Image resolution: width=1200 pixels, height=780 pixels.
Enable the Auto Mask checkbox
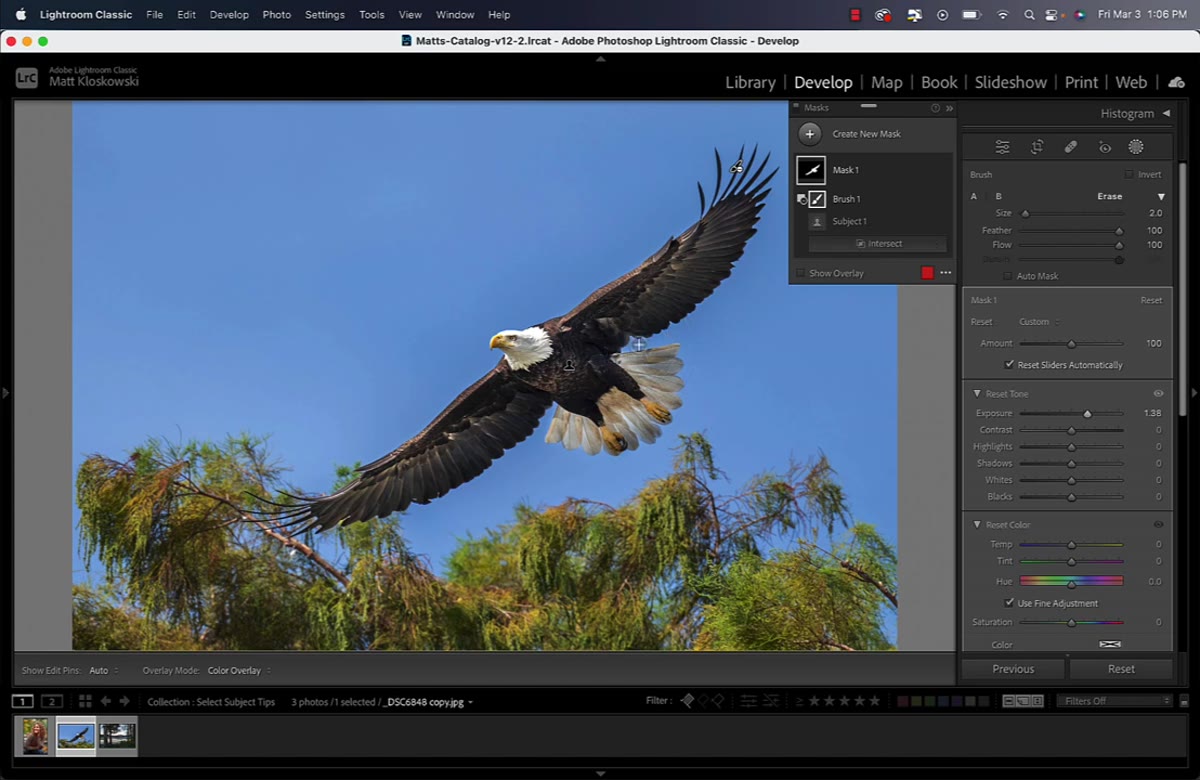[1008, 276]
